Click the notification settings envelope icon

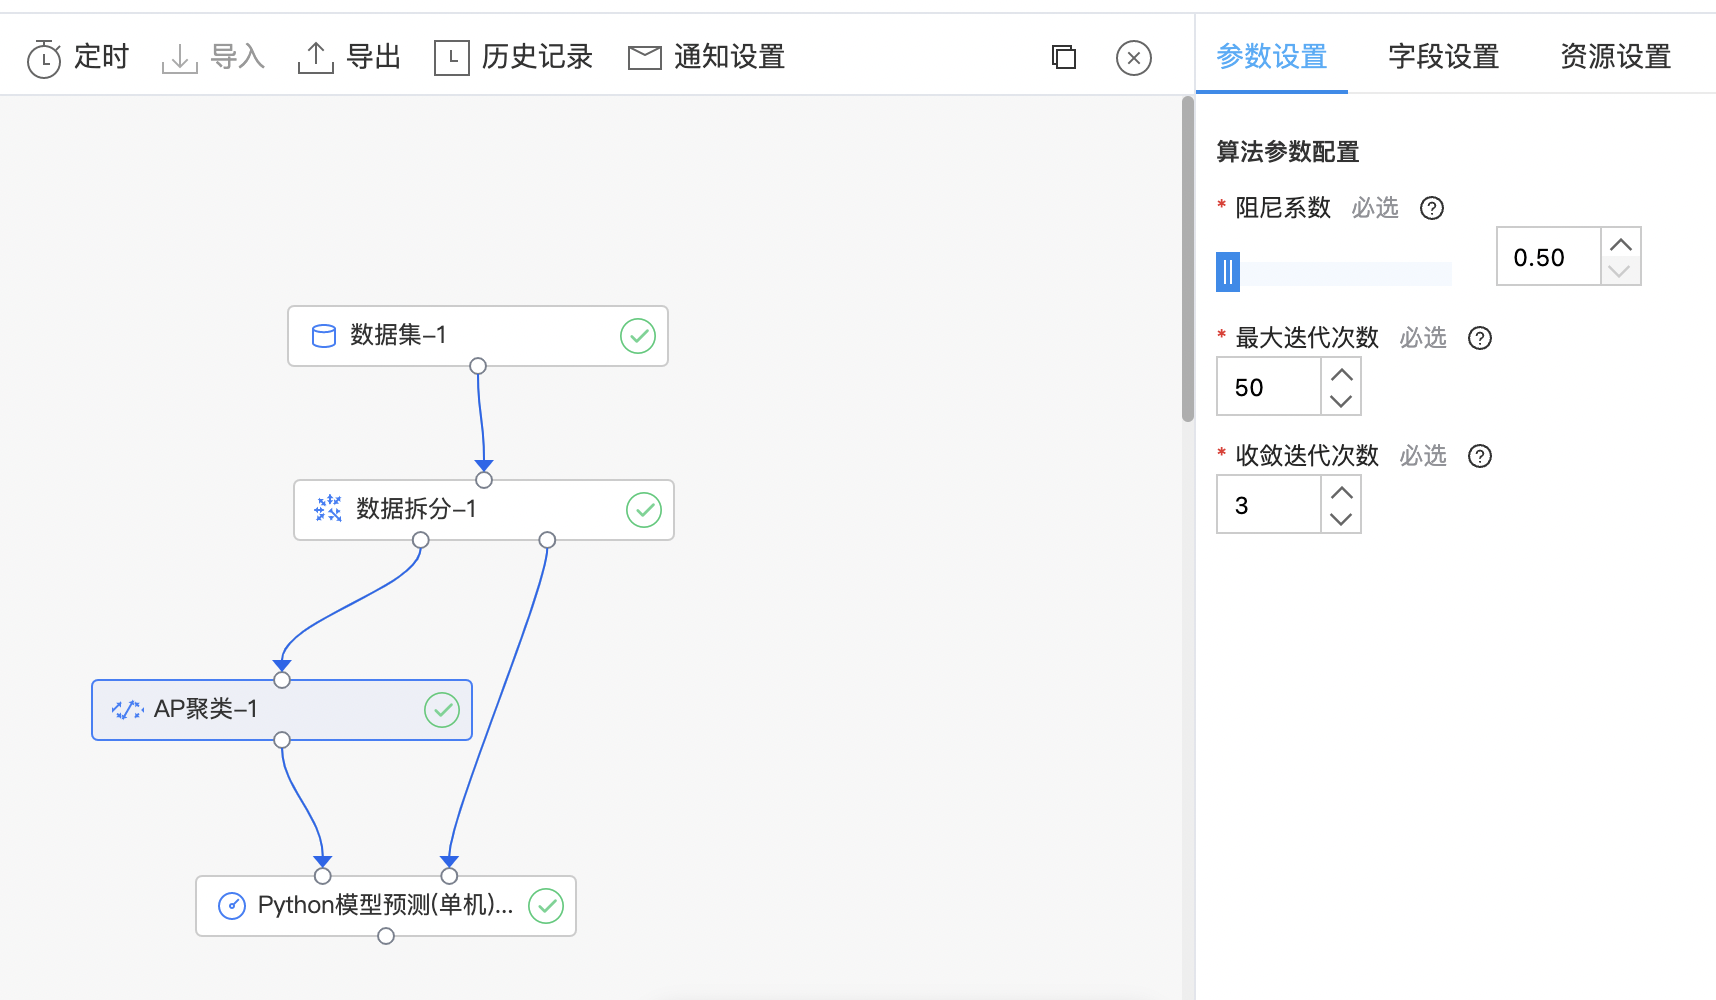[644, 58]
